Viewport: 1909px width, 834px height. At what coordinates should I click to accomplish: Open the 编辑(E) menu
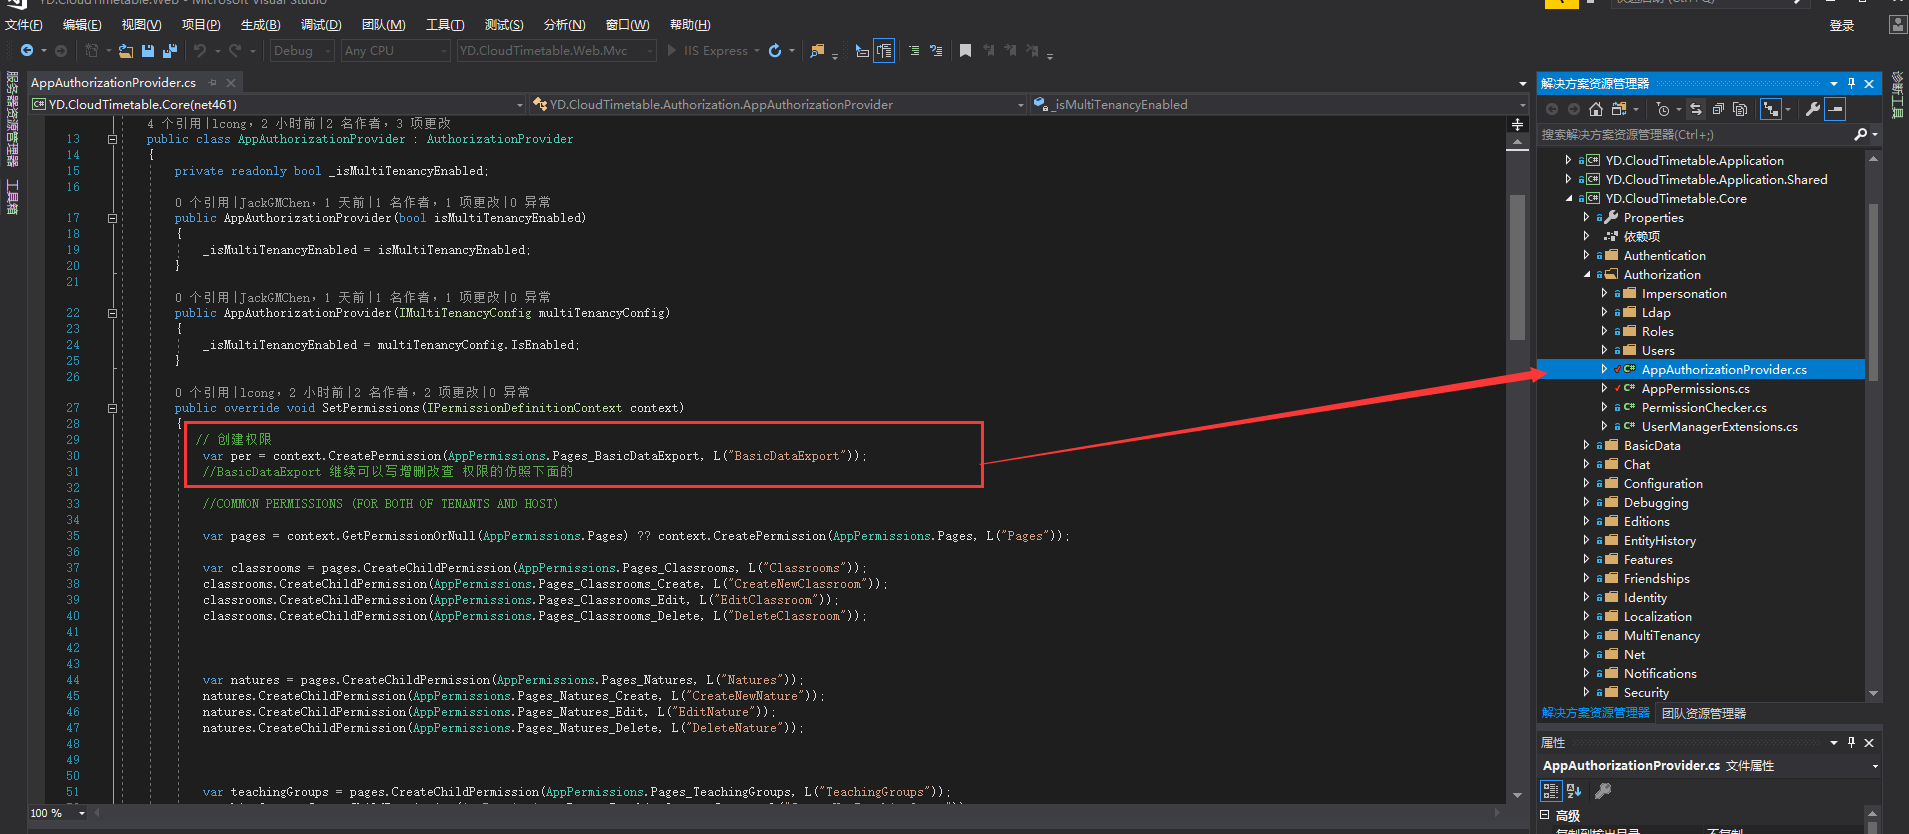82,25
